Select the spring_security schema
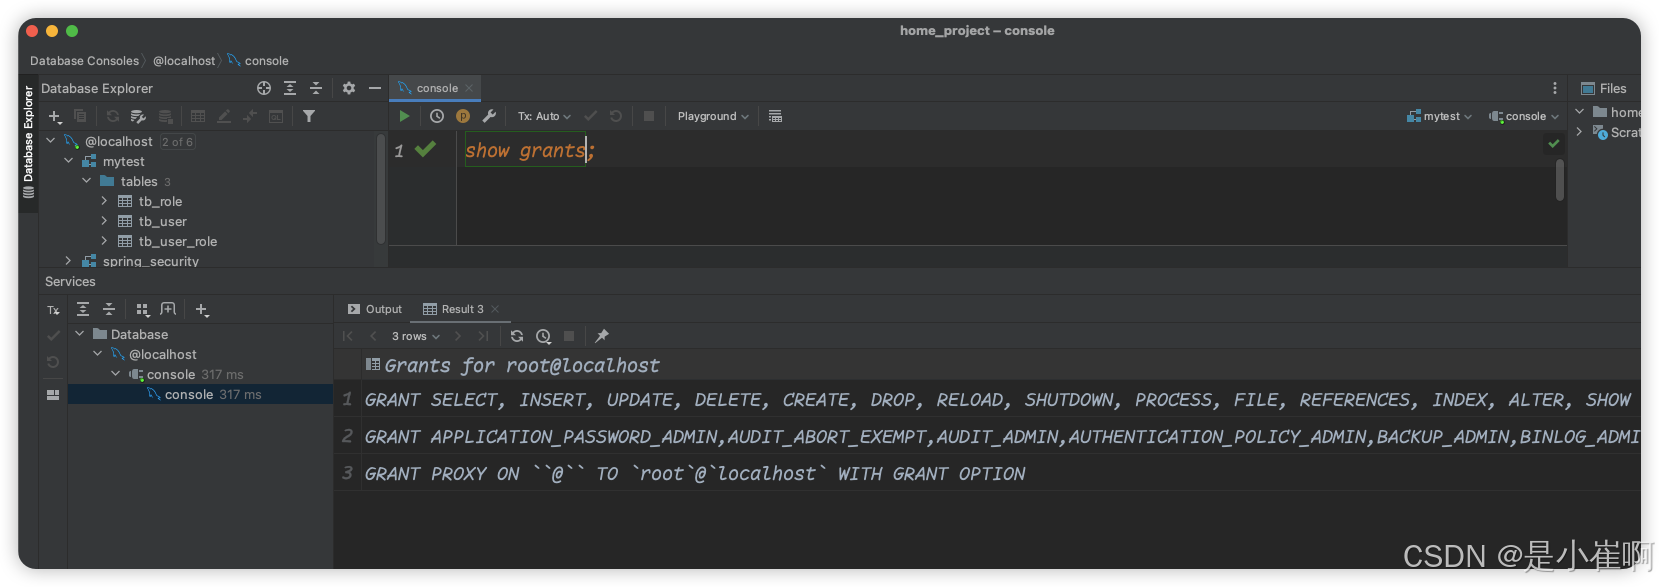This screenshot has width=1659, height=587. click(x=151, y=261)
